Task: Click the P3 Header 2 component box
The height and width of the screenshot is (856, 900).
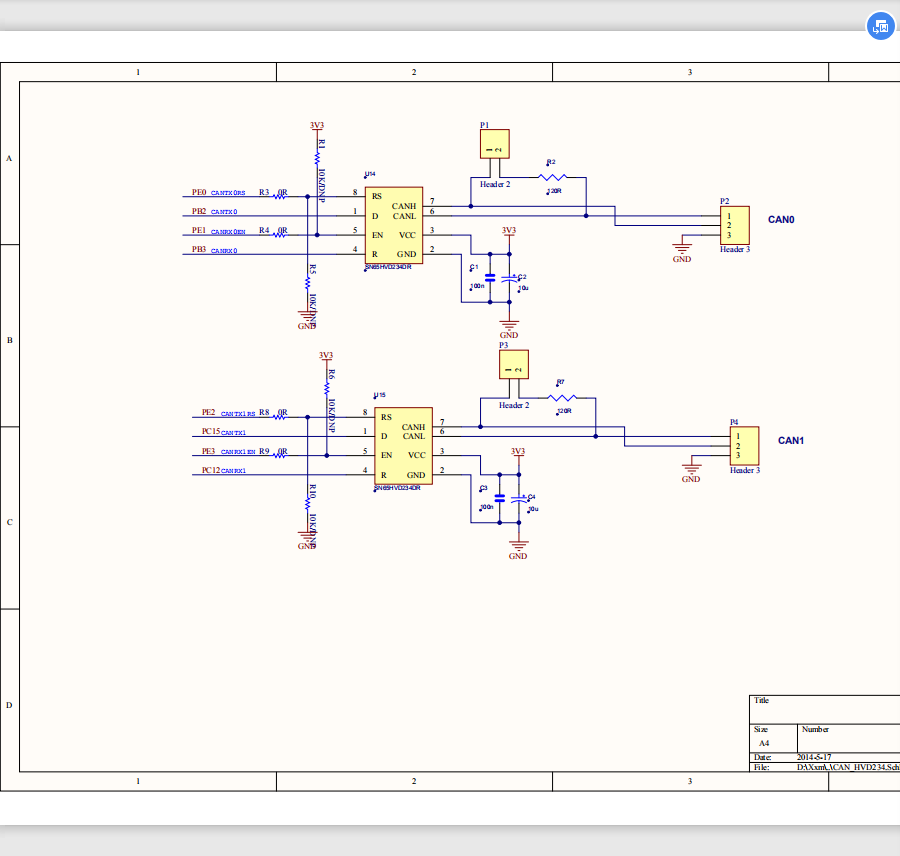Action: [514, 365]
